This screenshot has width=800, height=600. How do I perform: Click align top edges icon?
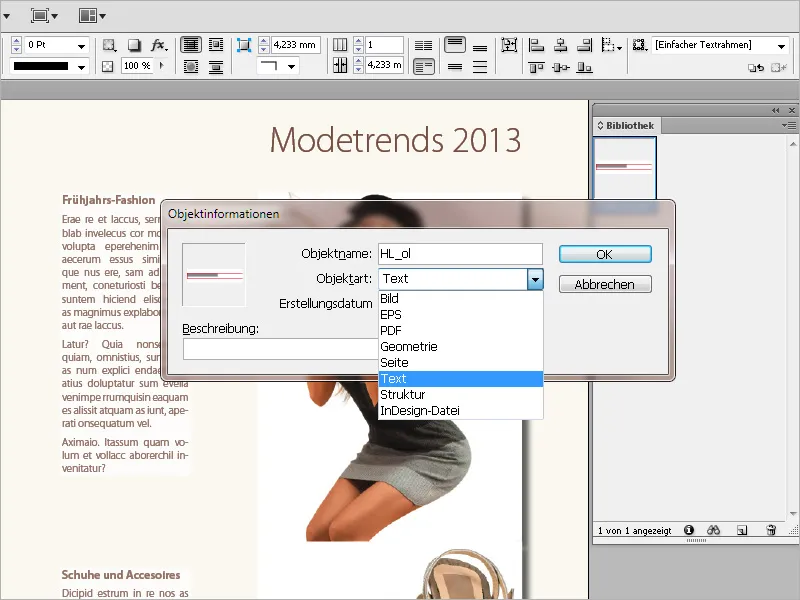coord(536,67)
